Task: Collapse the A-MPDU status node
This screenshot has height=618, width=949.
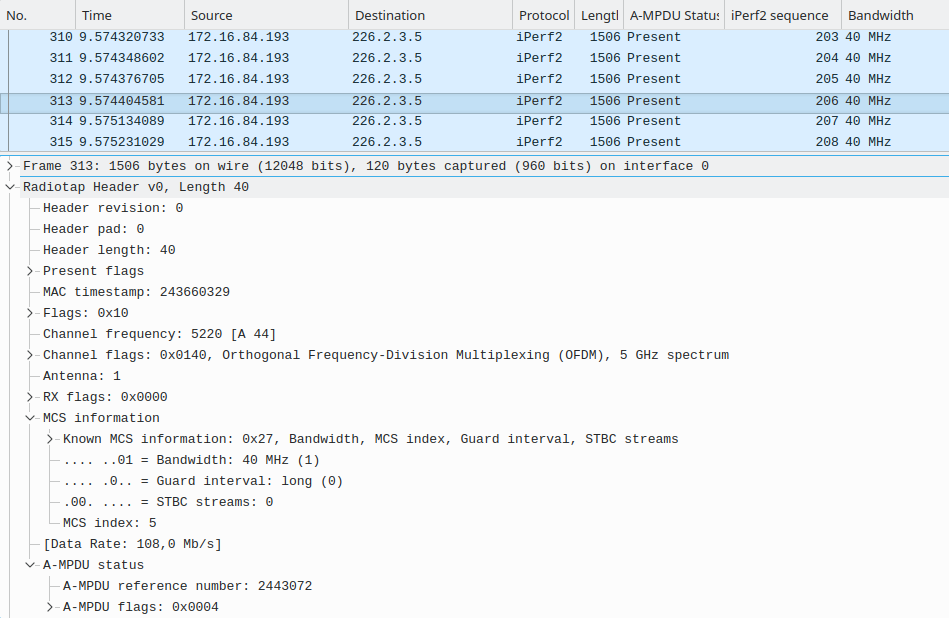Action: pyautogui.click(x=30, y=565)
